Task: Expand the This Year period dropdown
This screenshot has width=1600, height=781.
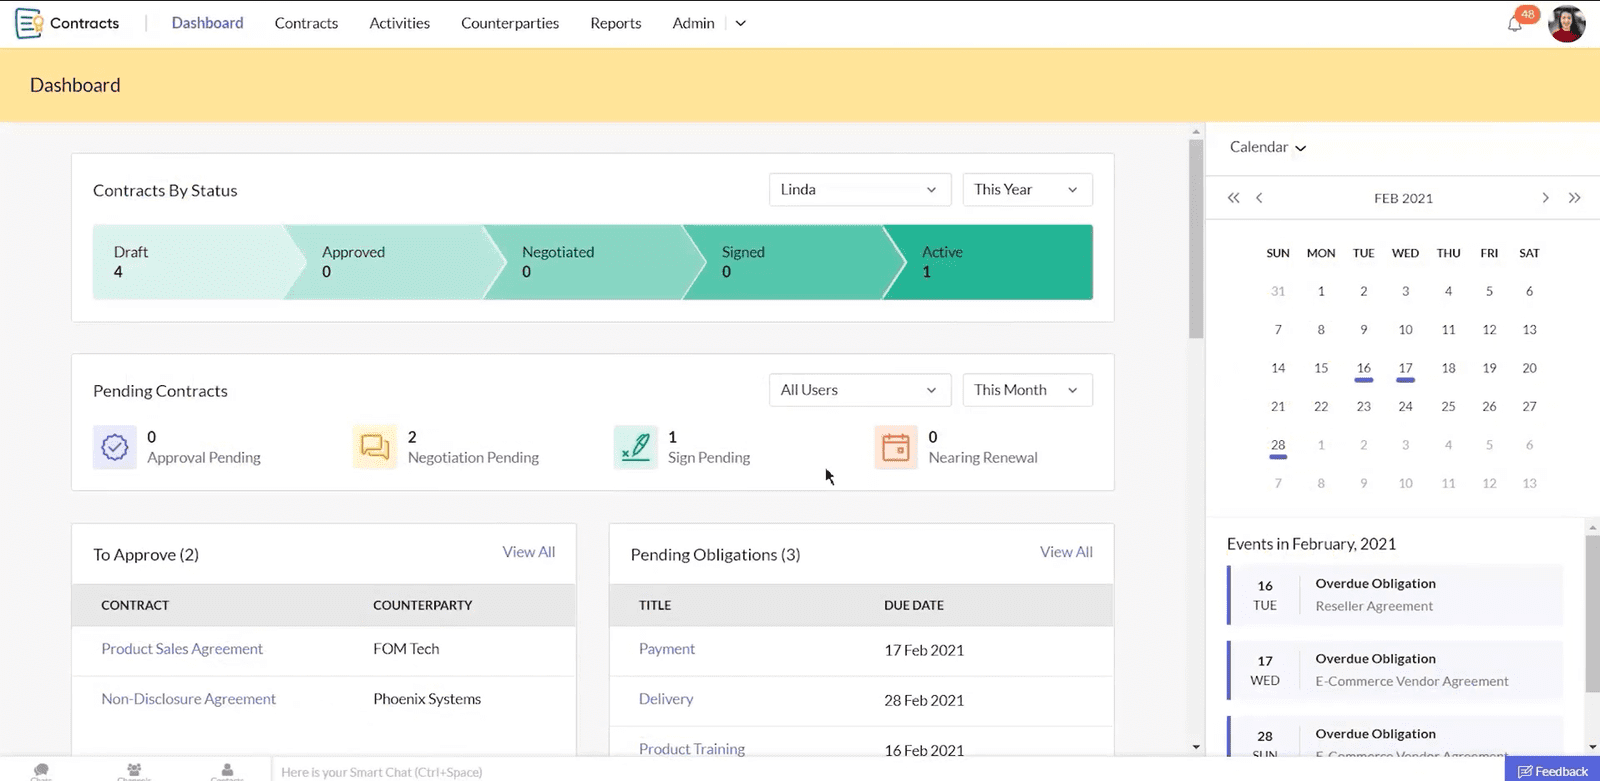Action: [1026, 190]
